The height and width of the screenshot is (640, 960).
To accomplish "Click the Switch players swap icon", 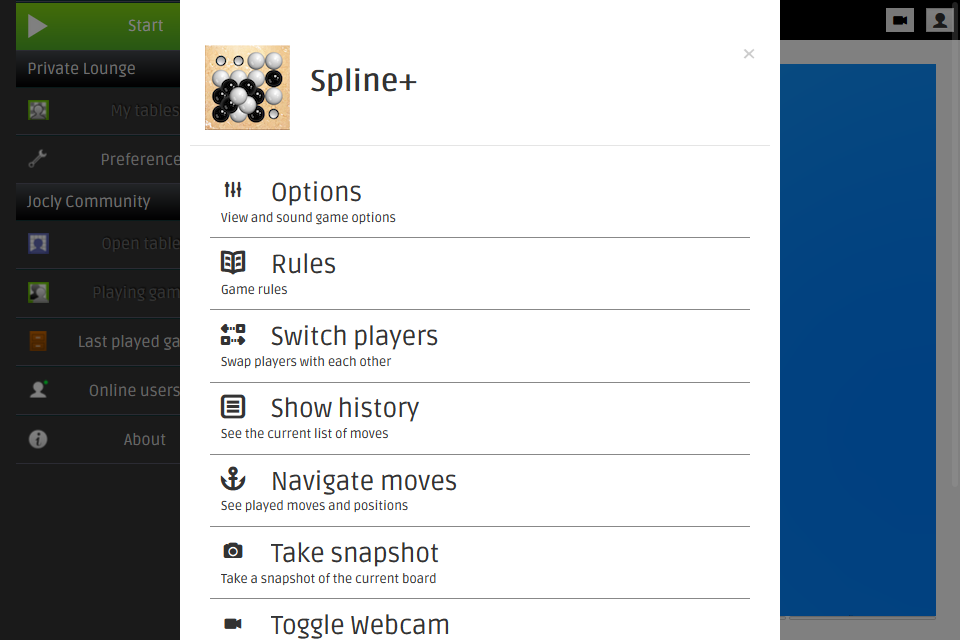I will click(x=233, y=334).
